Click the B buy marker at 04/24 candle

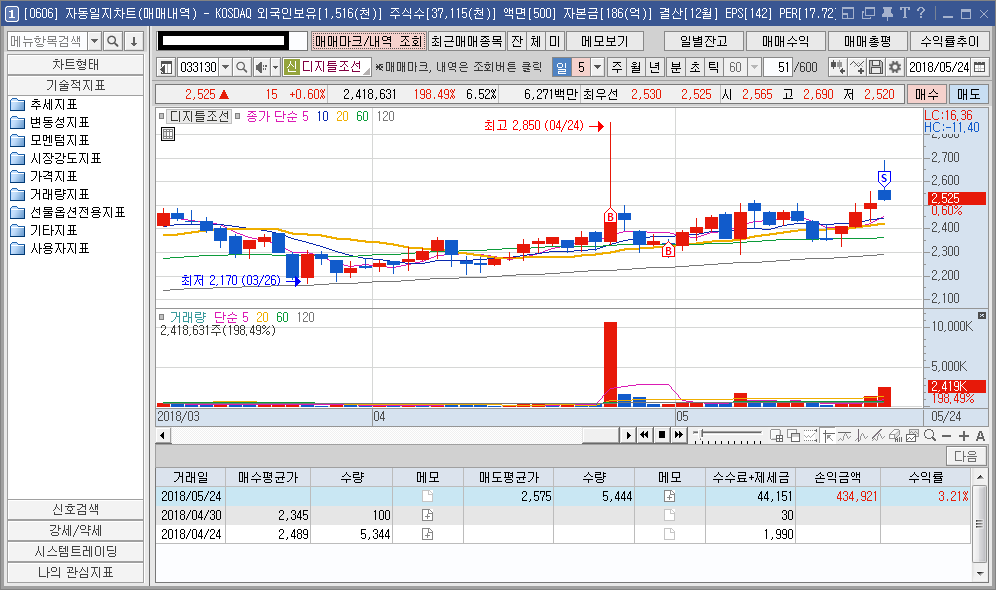tap(610, 217)
